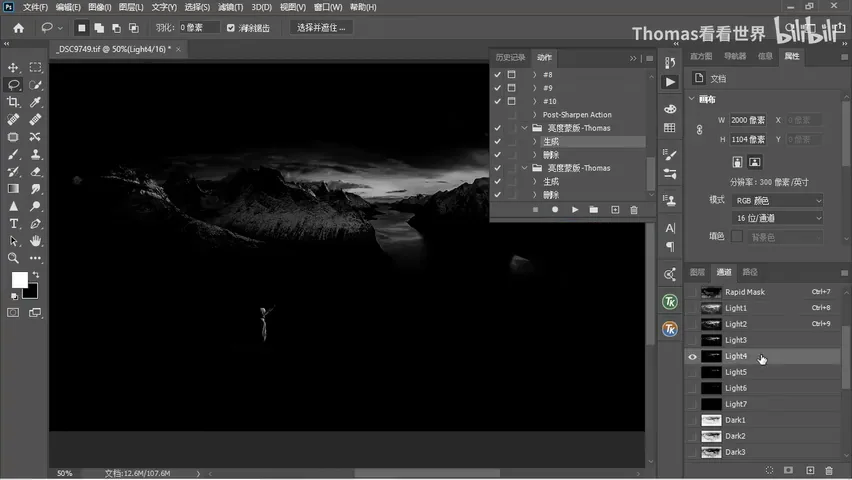Choose Add to selection mode icon
Image resolution: width=852 pixels, height=480 pixels.
point(99,28)
